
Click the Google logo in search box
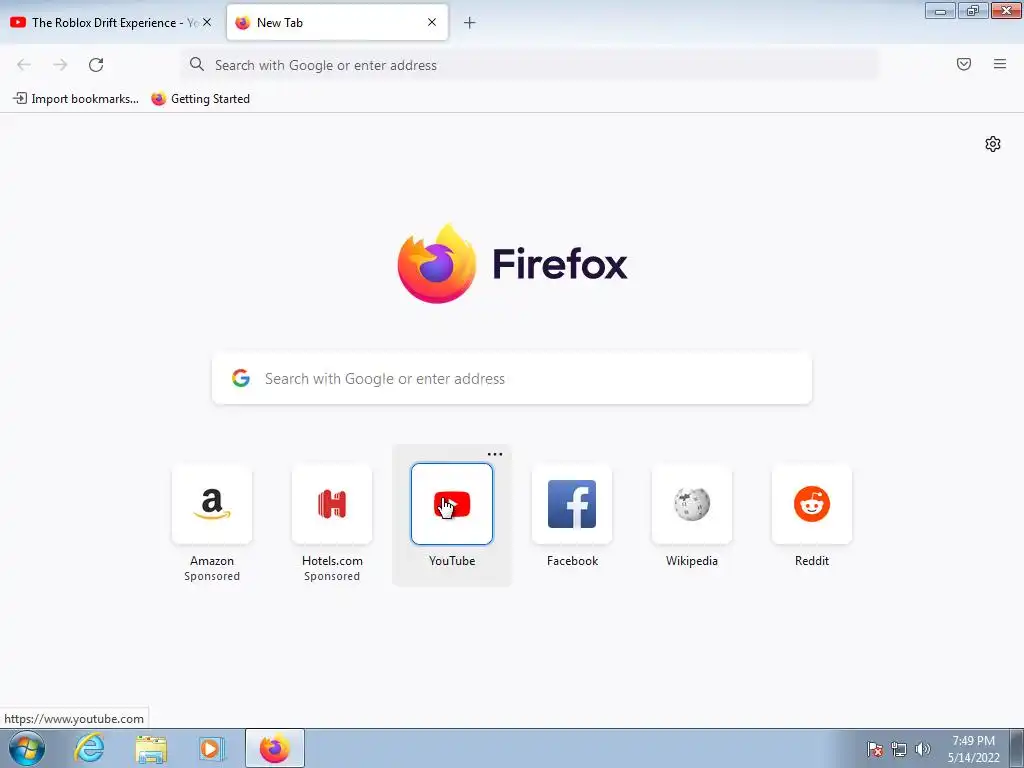[241, 378]
